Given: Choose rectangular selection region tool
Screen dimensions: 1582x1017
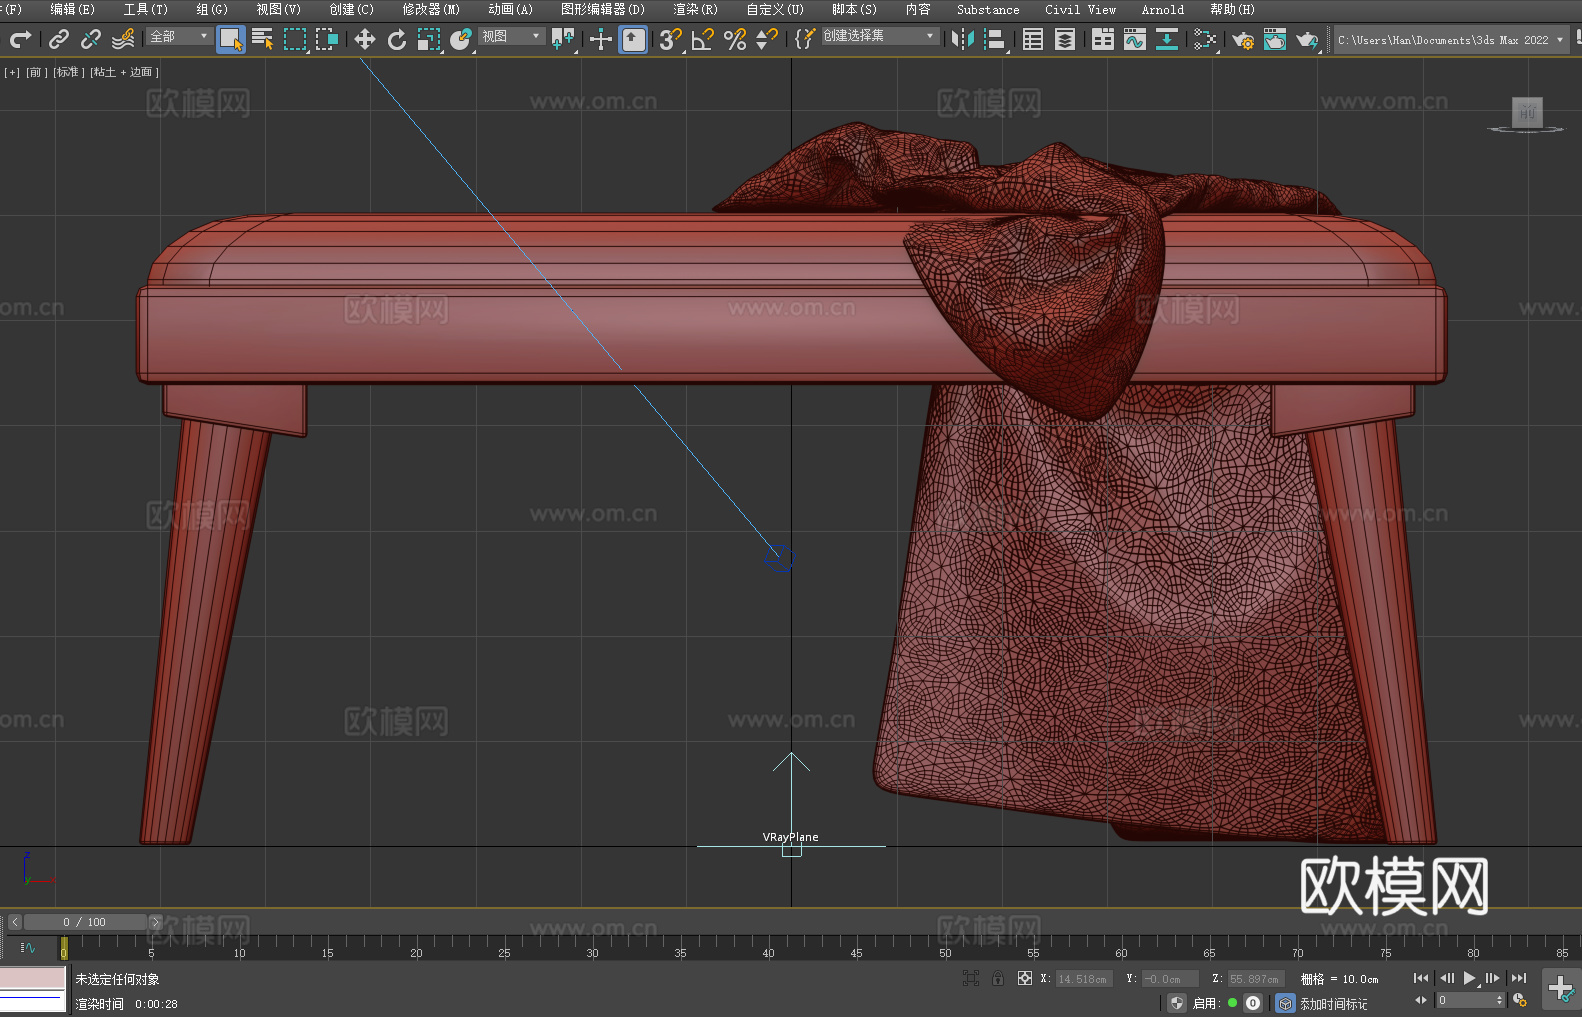Looking at the screenshot, I should (x=295, y=39).
